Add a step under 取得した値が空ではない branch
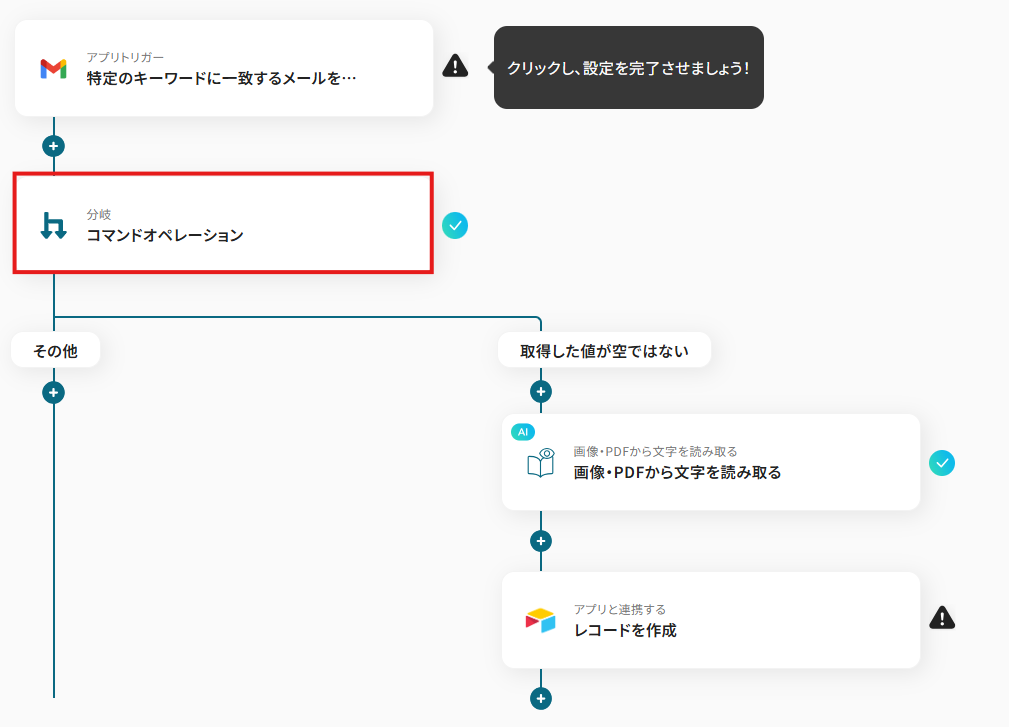Screen dimensions: 1009x727 (541, 391)
